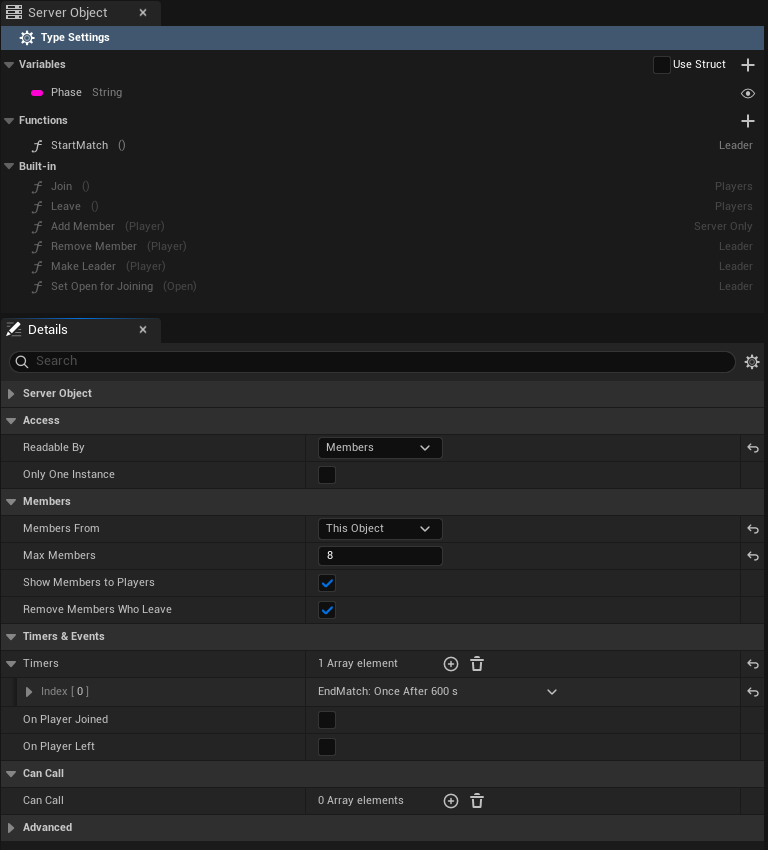Toggle visibility eye for Phase variable
The image size is (768, 850).
(x=747, y=93)
